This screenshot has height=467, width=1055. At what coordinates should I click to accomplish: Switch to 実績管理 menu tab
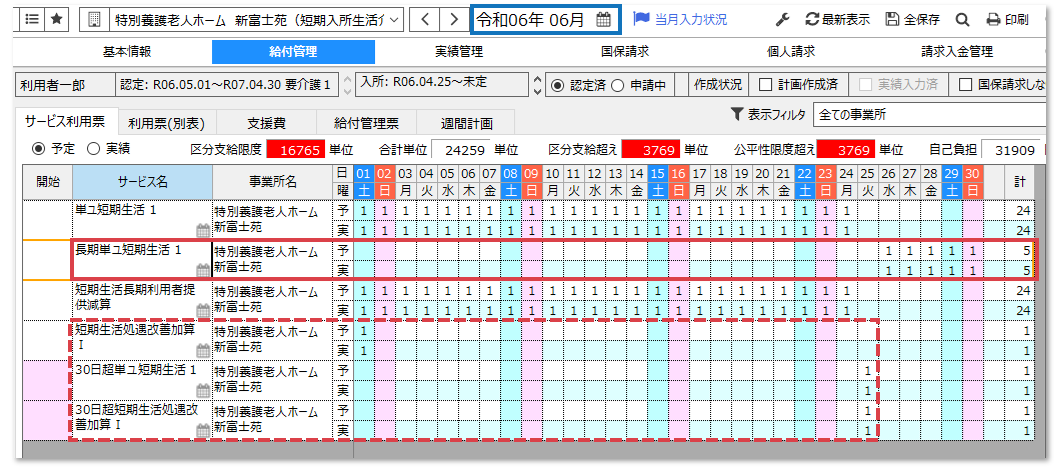point(459,52)
